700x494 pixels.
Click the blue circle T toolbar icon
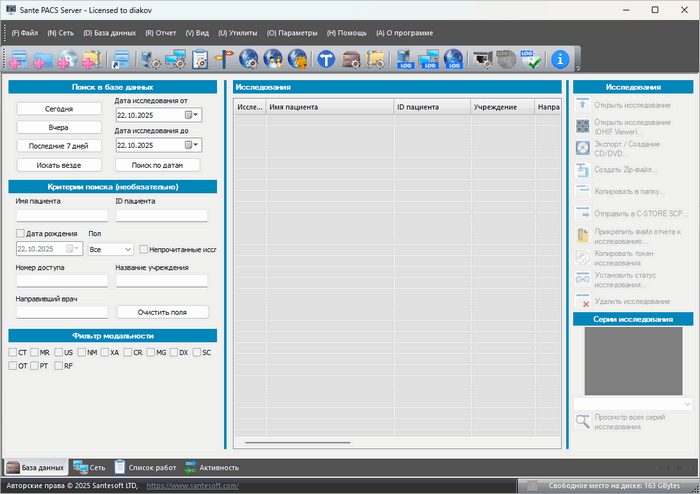coord(326,60)
